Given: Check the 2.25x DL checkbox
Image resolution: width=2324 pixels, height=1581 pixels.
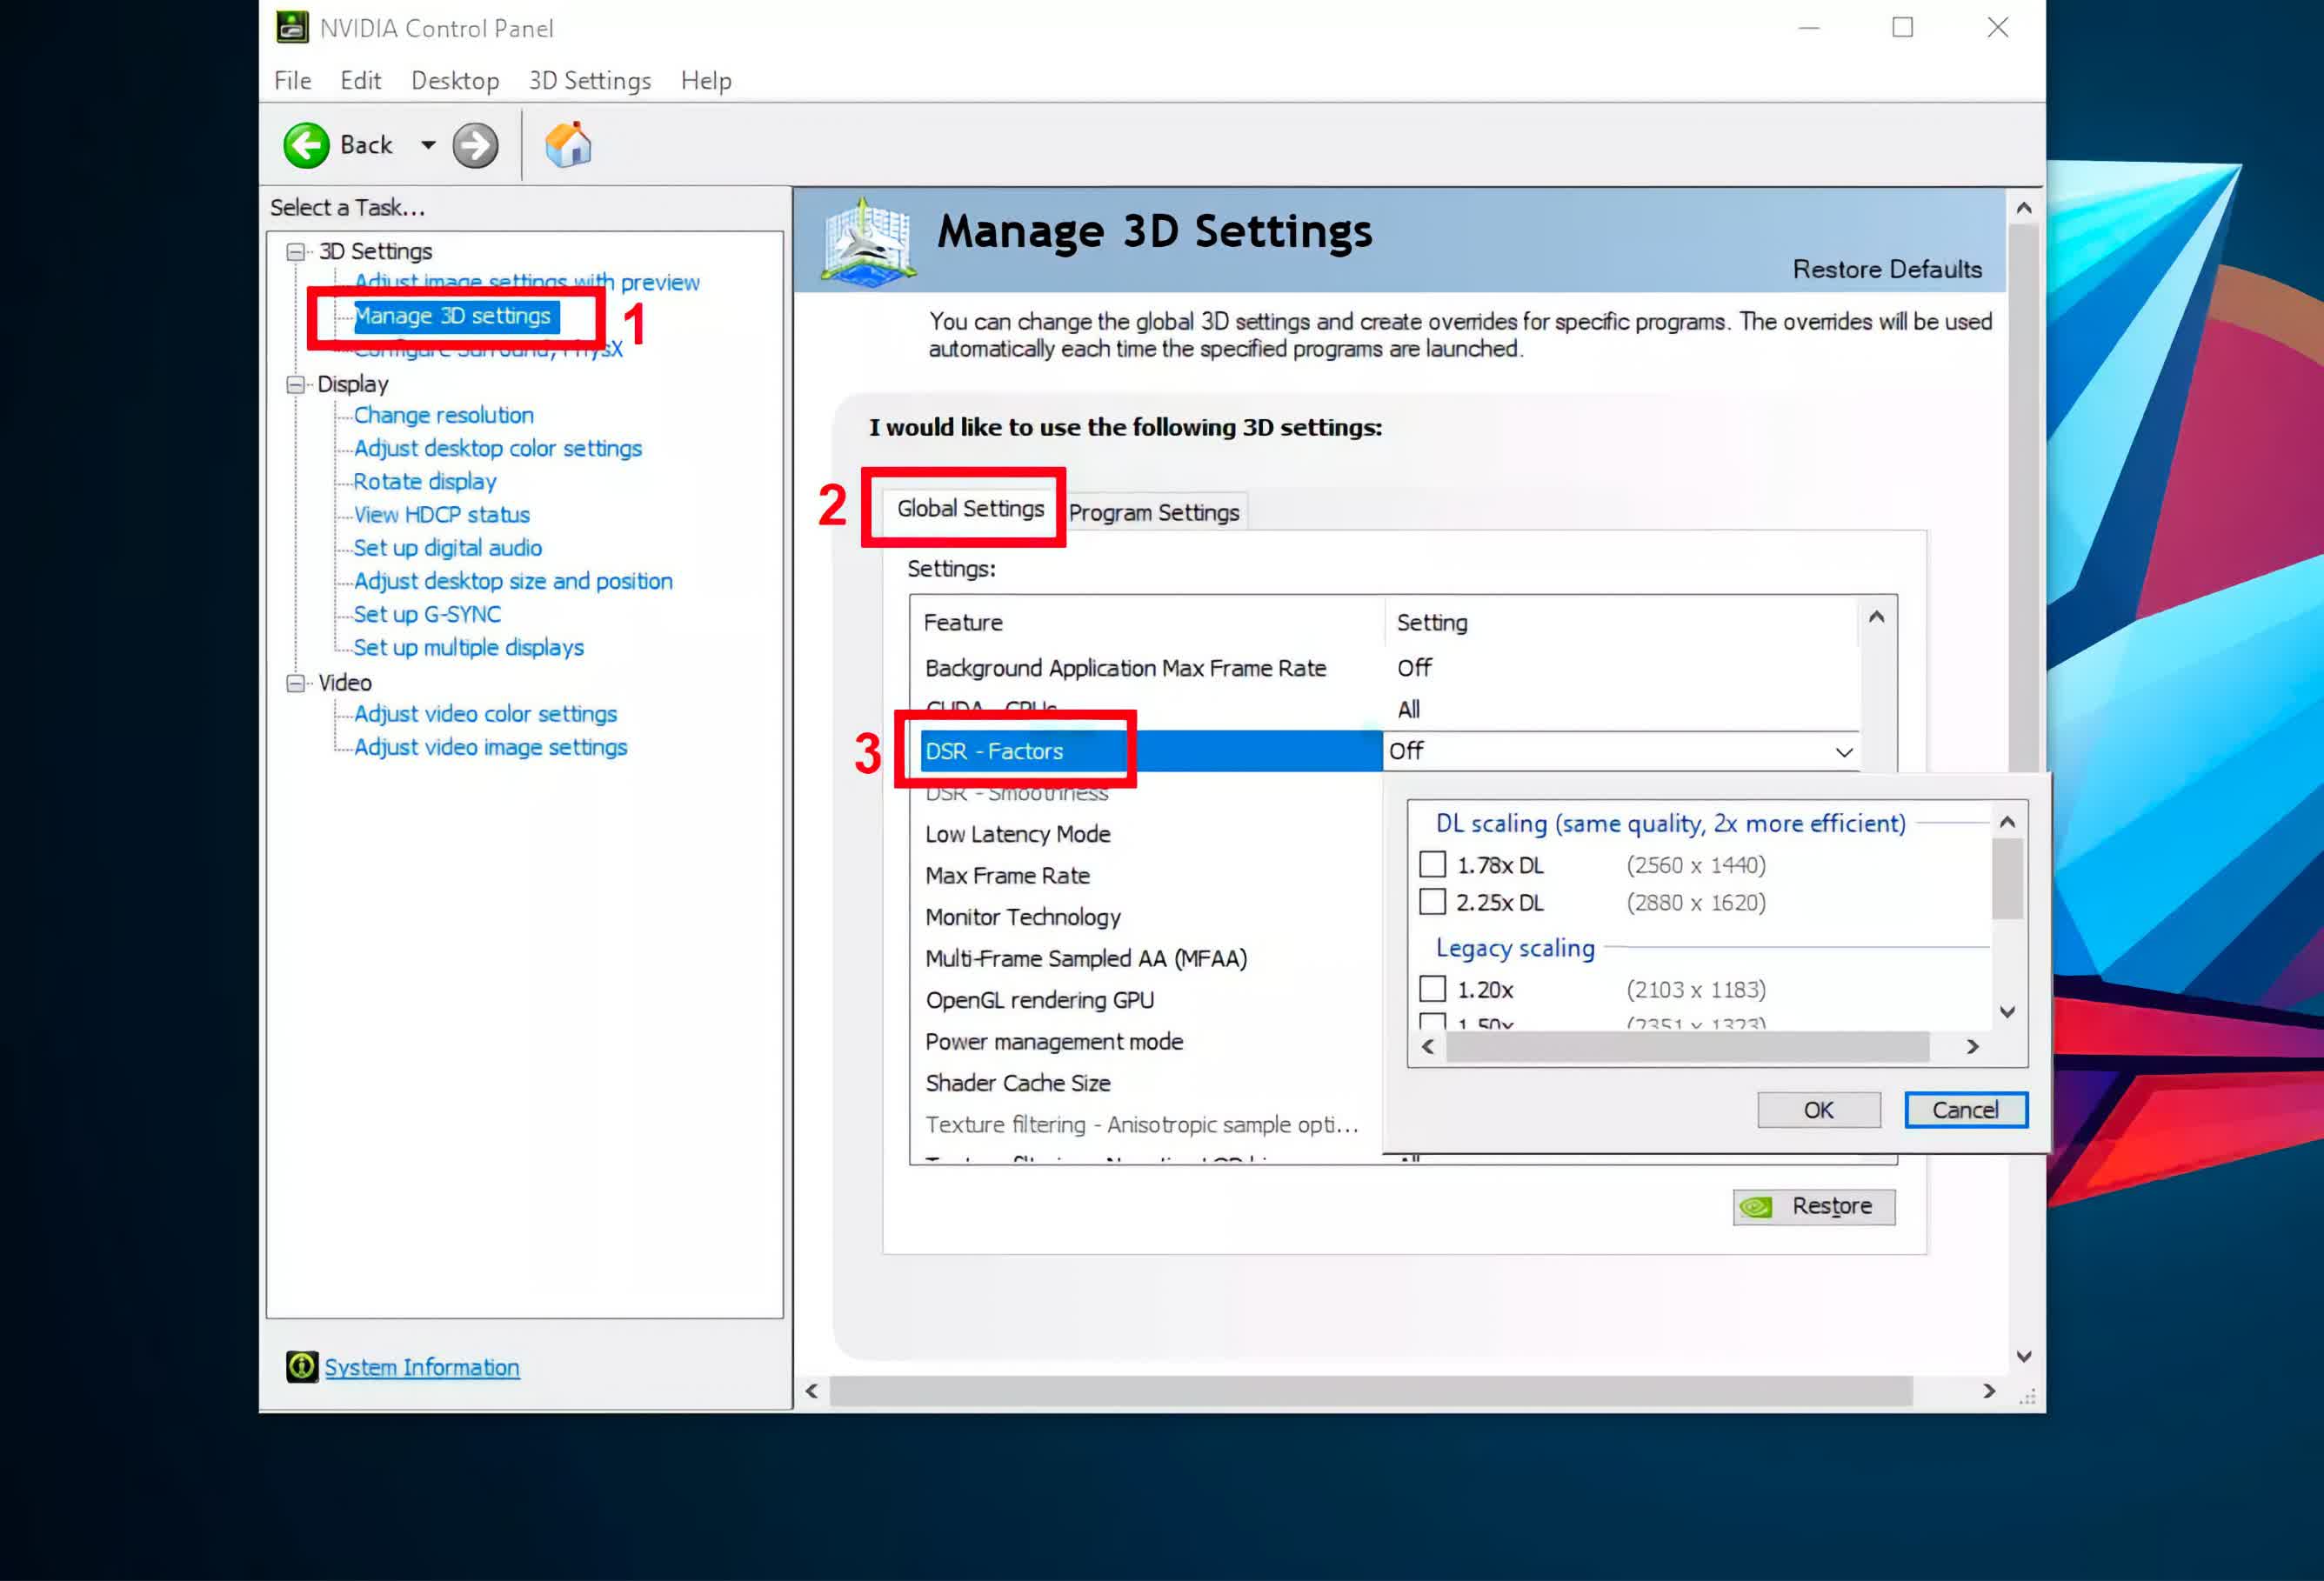Looking at the screenshot, I should coord(1432,902).
